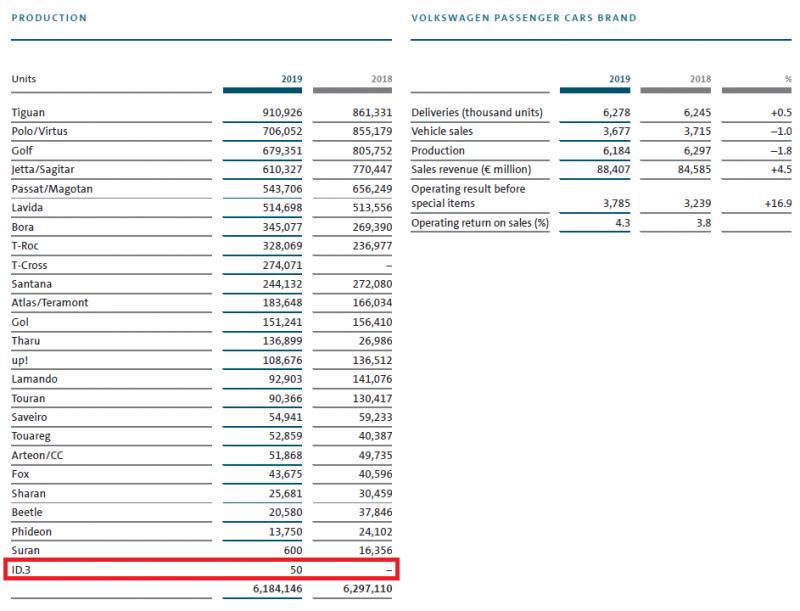Click the Lamando row label

[x=34, y=379]
